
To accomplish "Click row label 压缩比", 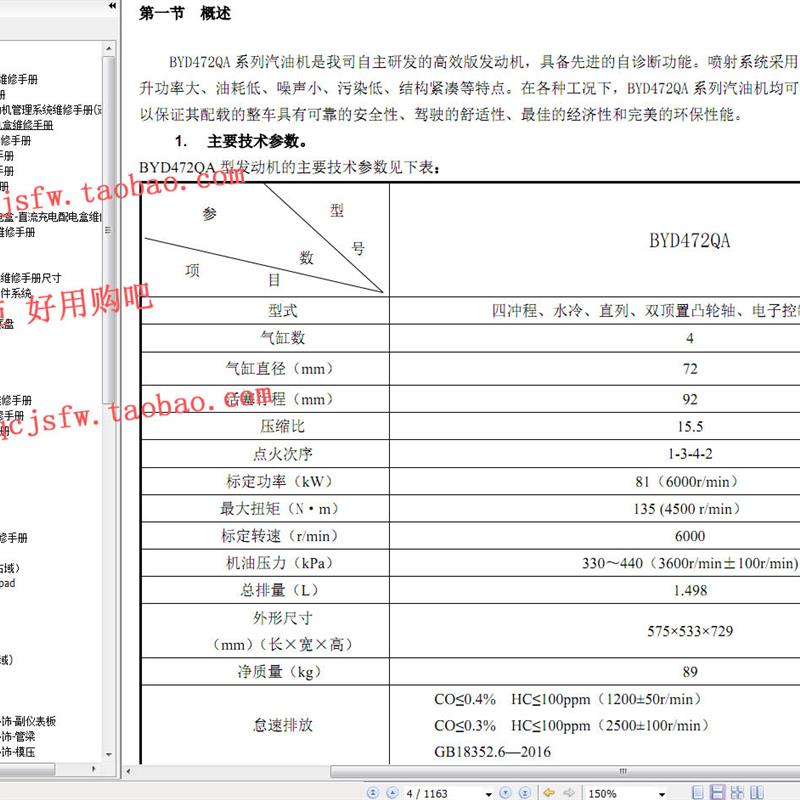I will (x=282, y=426).
